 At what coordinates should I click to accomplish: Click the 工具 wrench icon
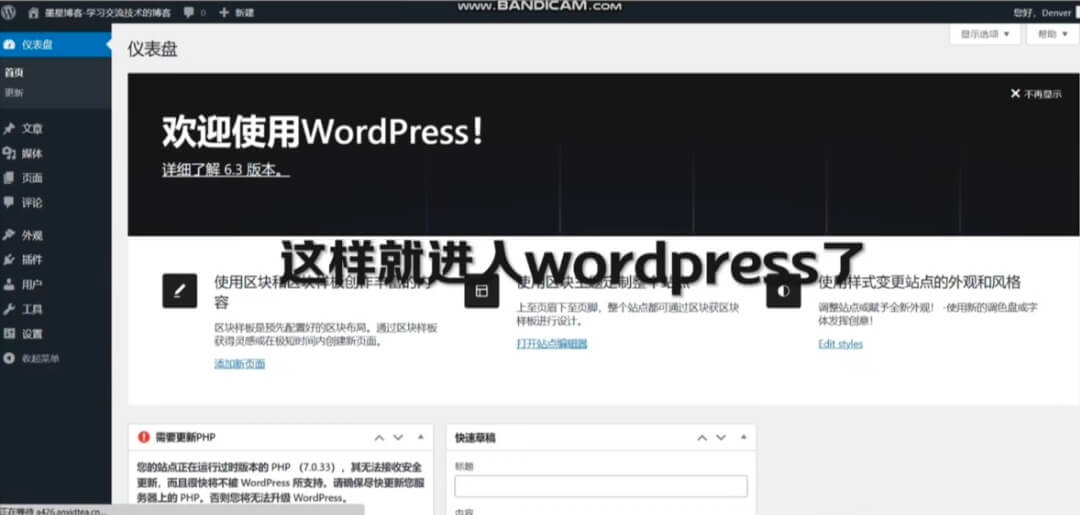9,309
